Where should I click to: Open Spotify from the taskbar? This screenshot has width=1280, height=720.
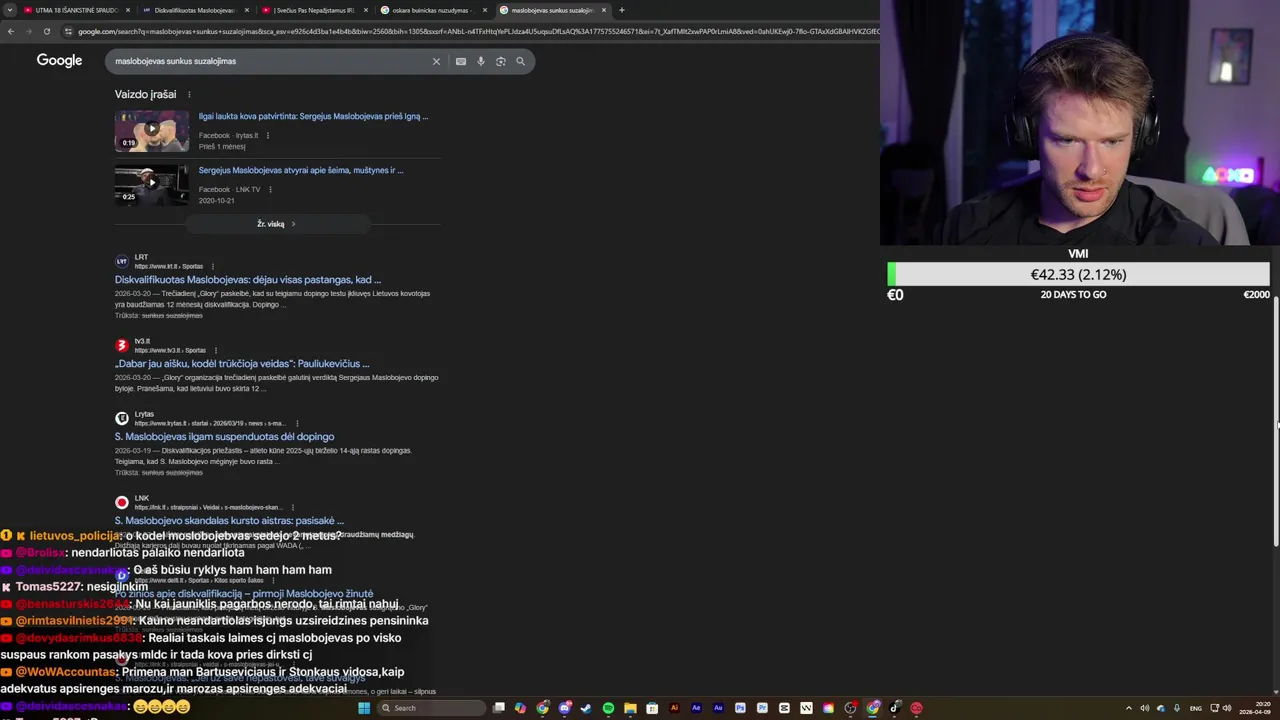pos(608,708)
